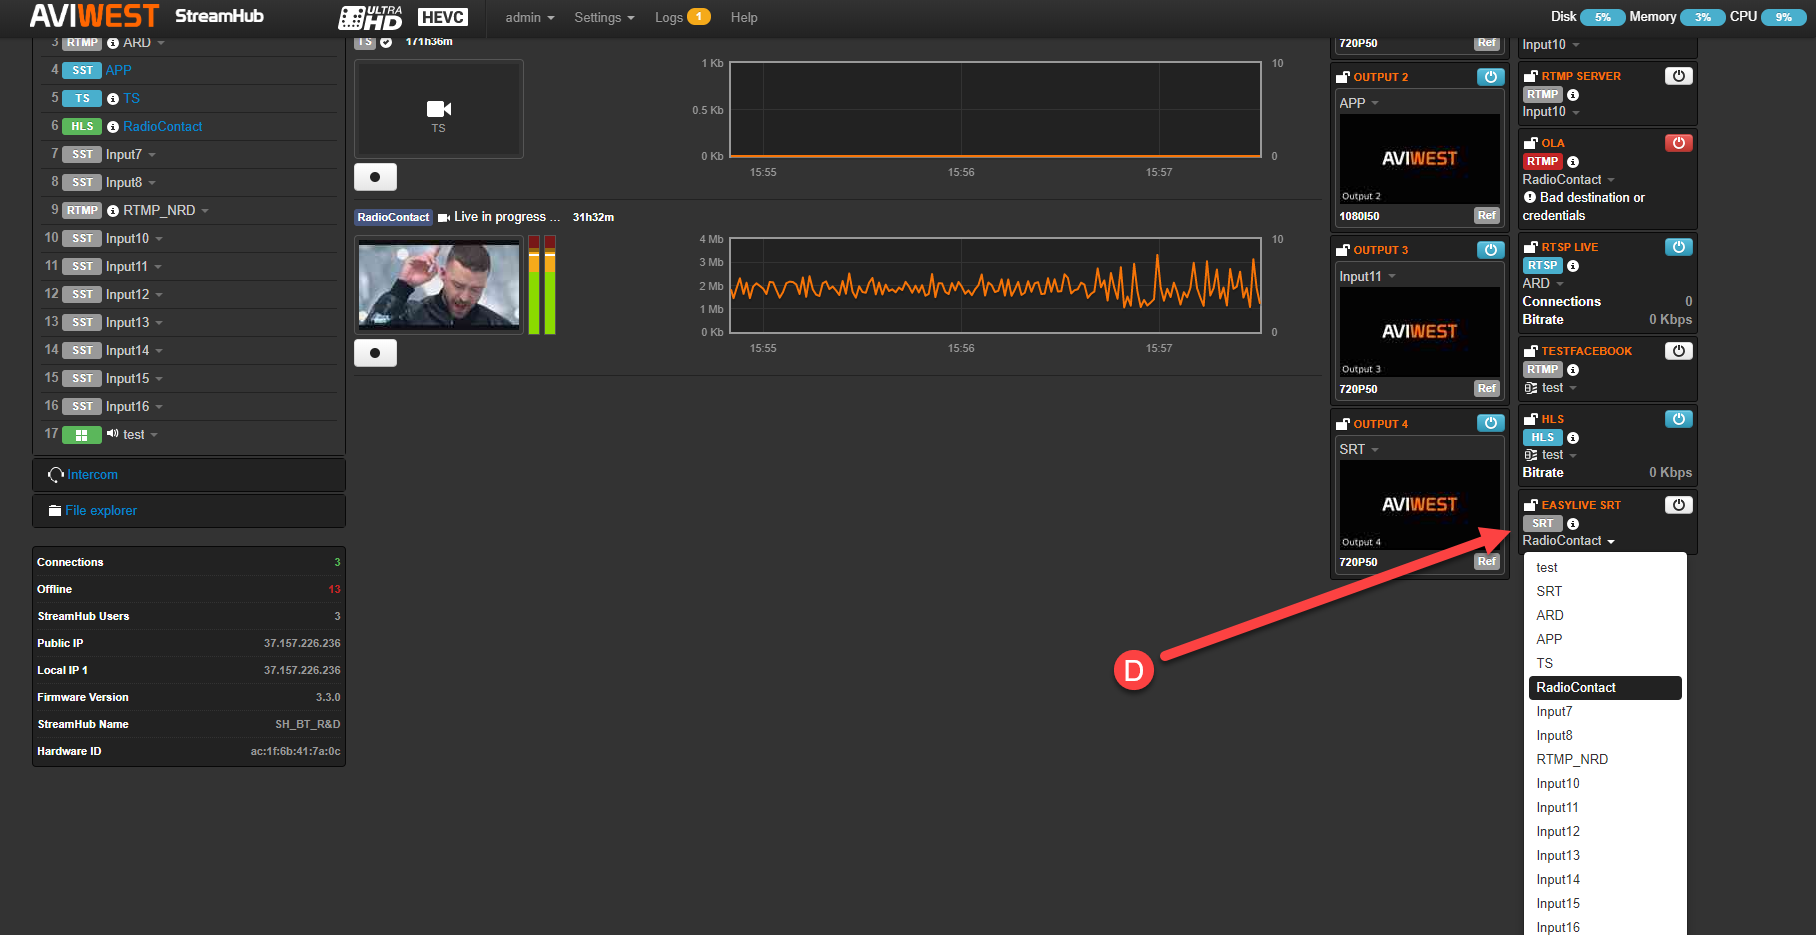Open Intercom headset icon
Screen dimensions: 1816x935
(x=56, y=475)
